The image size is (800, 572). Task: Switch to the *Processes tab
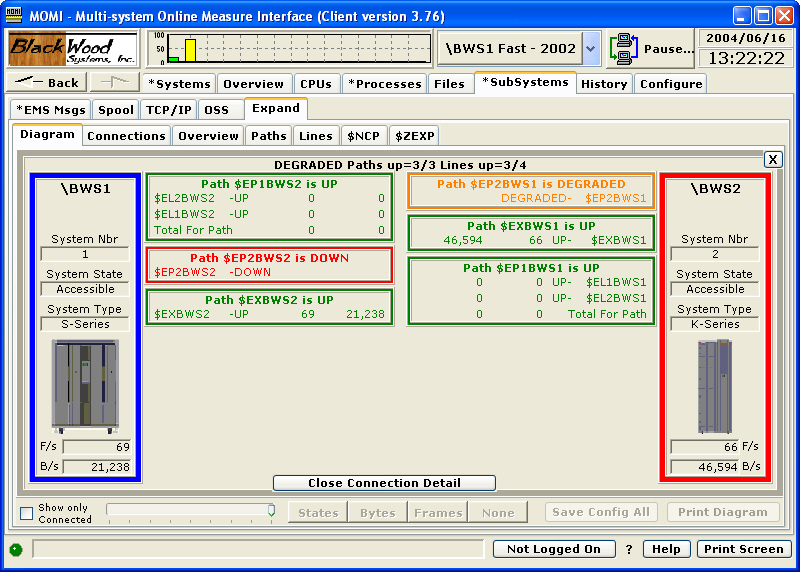tap(385, 84)
